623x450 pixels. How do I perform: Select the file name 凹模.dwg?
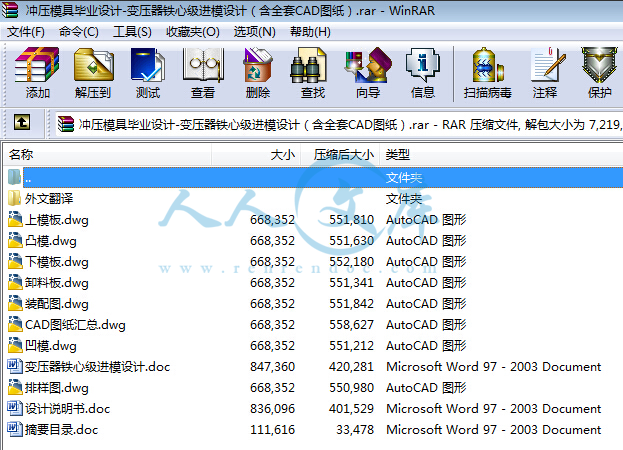[51, 346]
